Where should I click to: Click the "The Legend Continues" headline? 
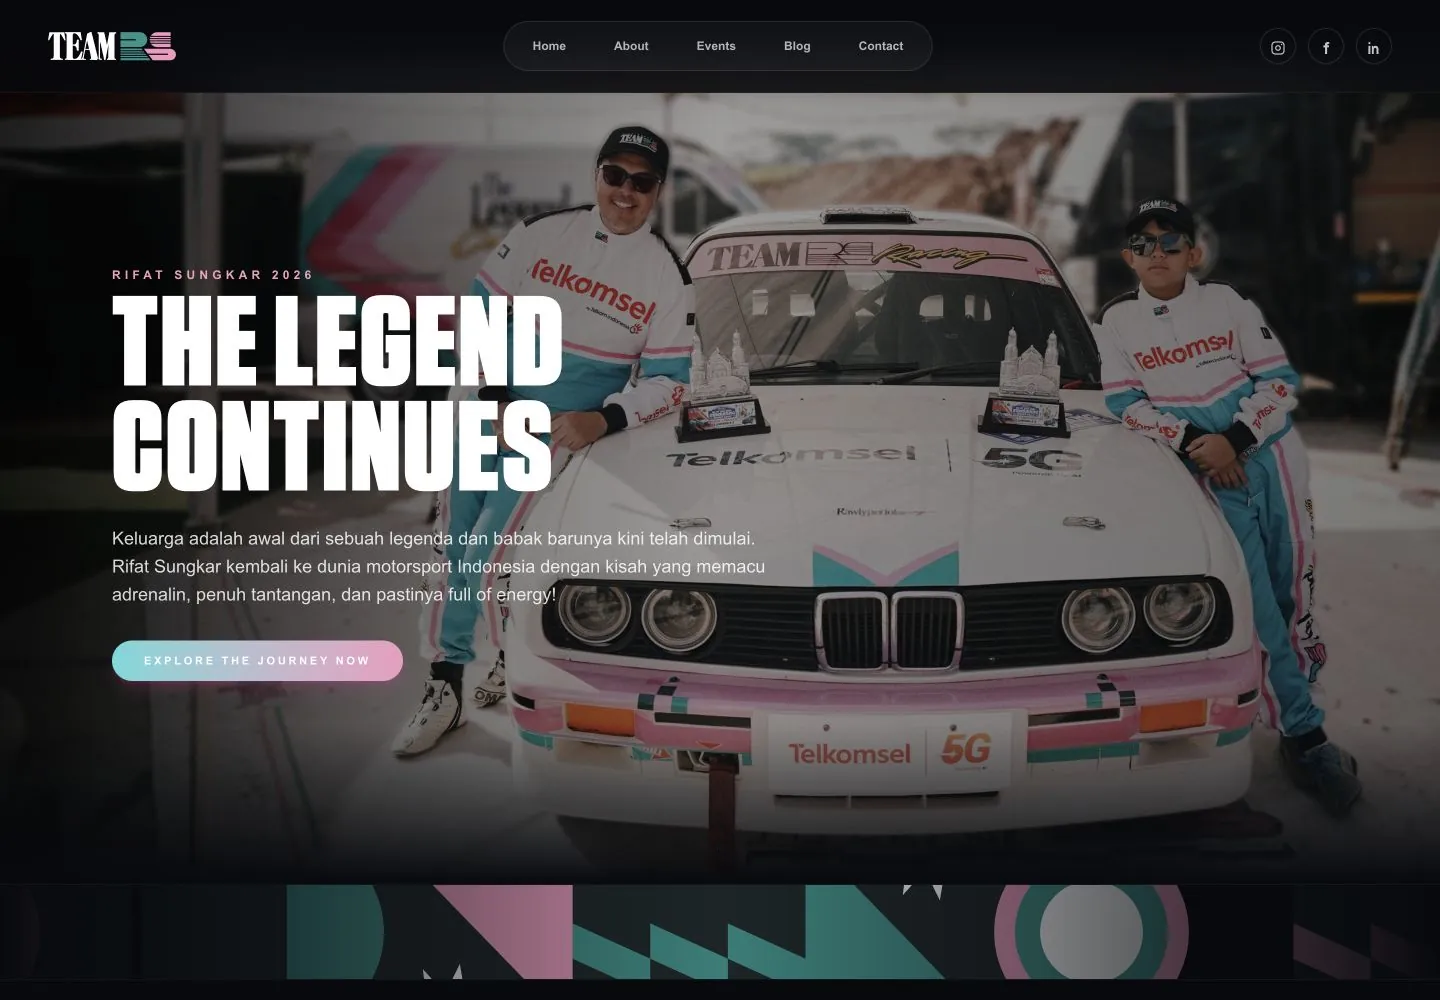[x=337, y=394]
